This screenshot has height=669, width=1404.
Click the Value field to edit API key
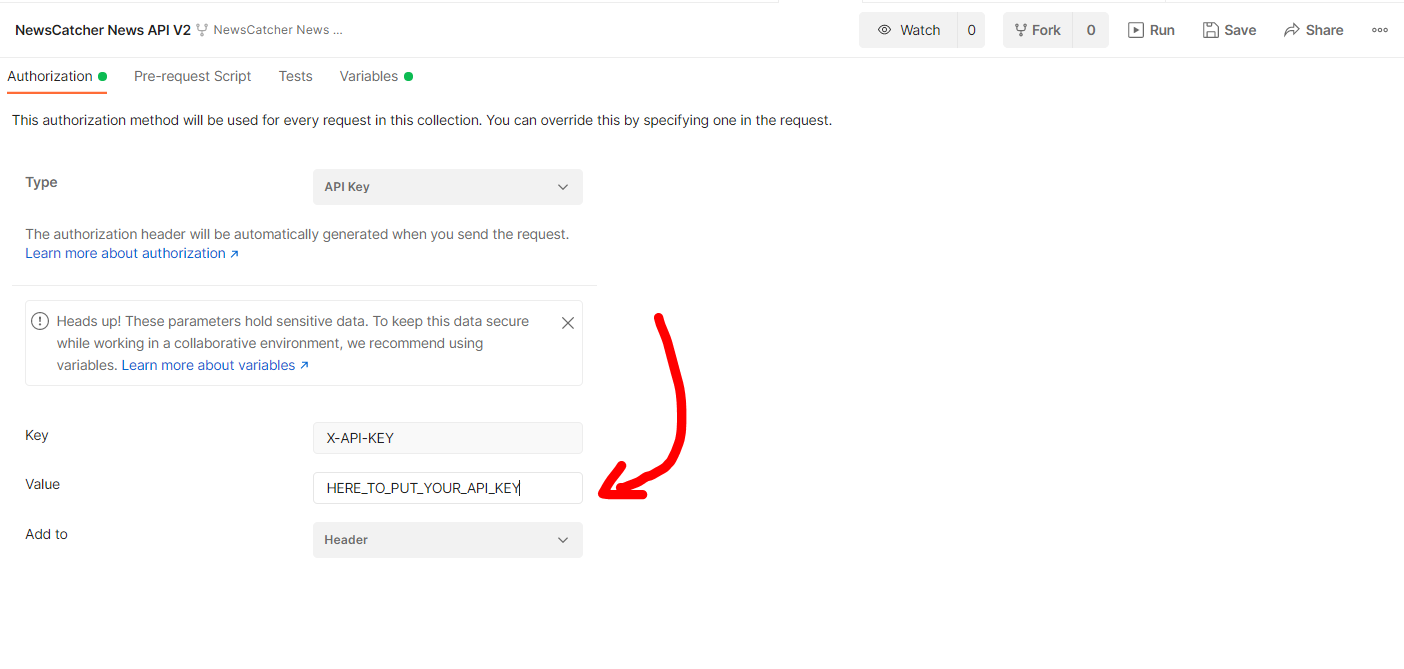[448, 488]
